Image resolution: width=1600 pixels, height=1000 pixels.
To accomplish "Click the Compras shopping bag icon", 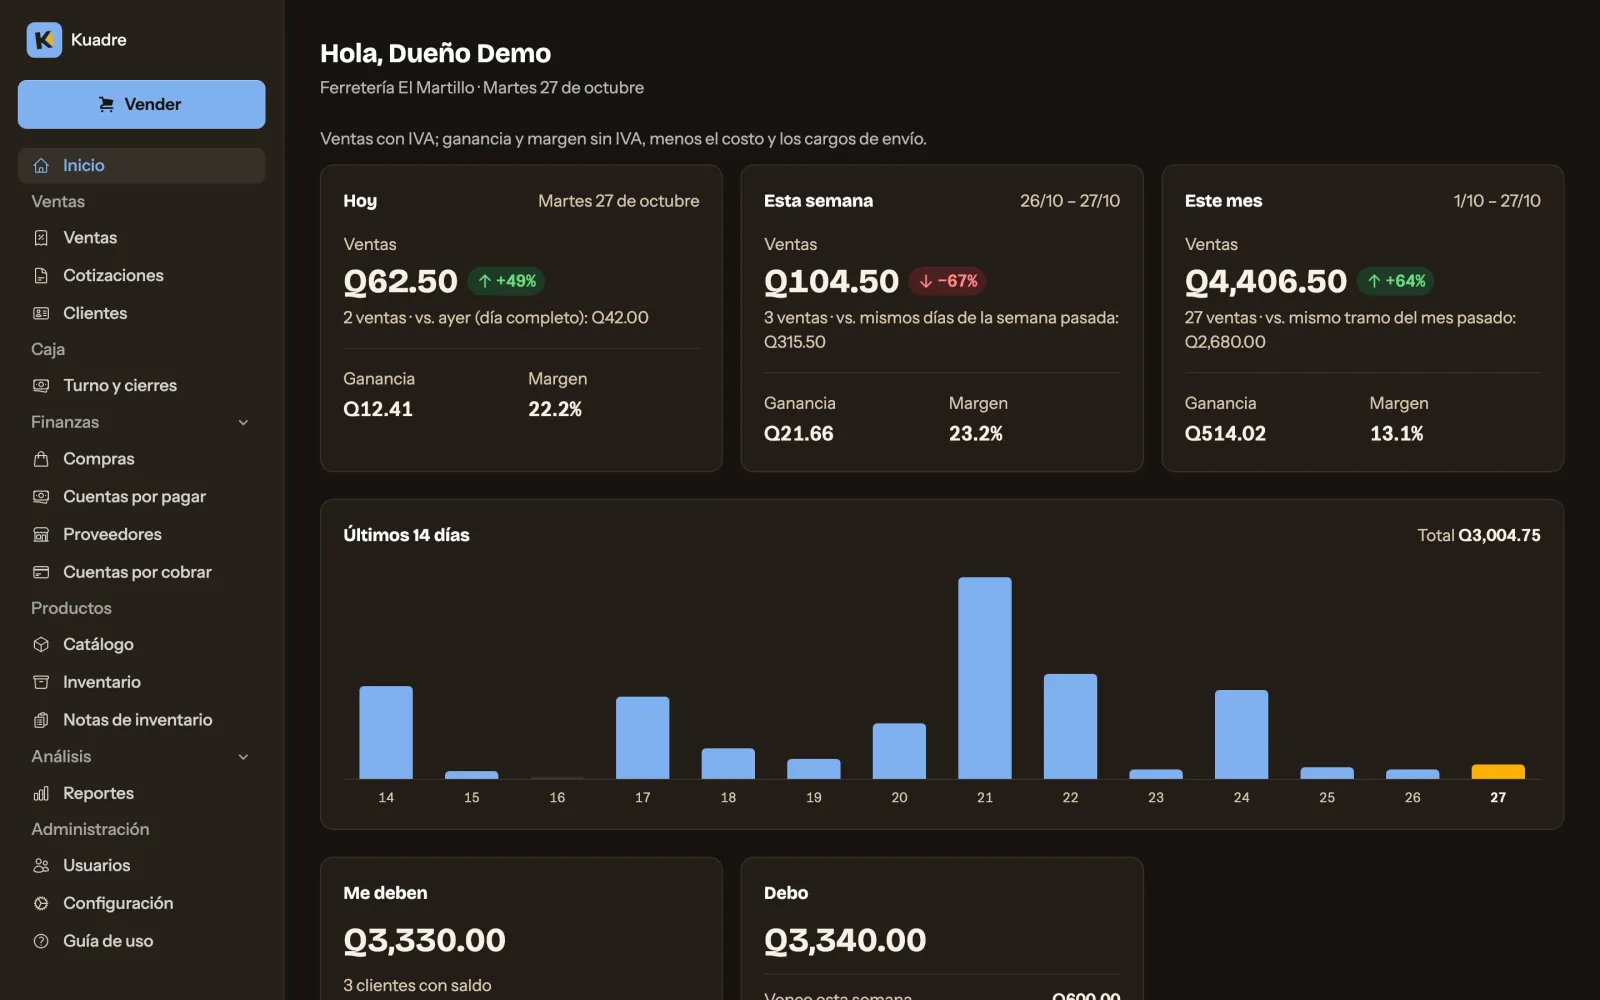I will pos(41,459).
